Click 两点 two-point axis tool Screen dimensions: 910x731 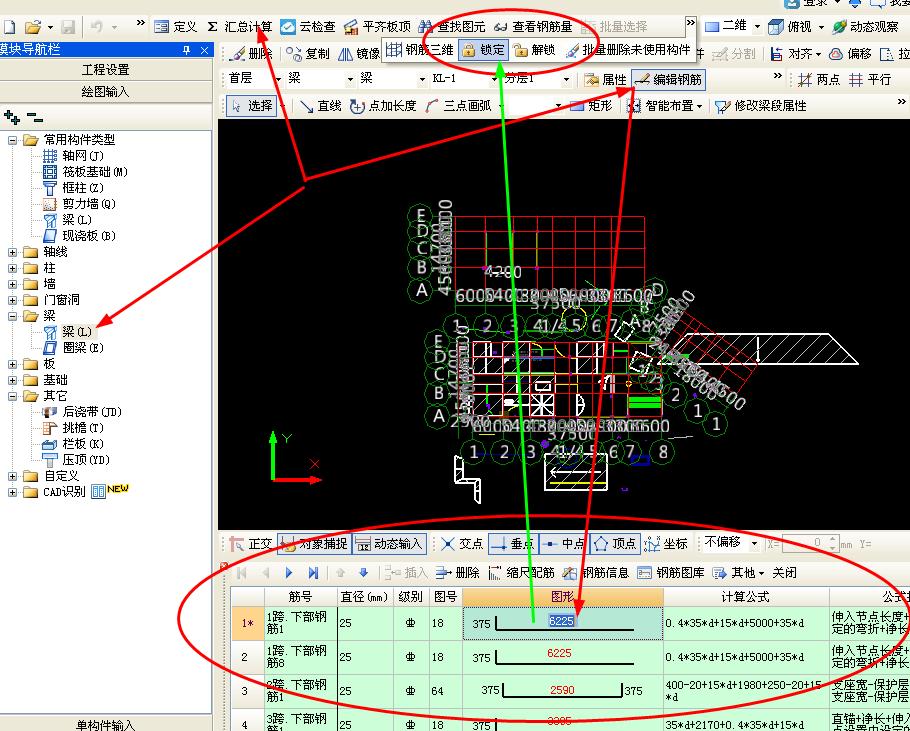click(819, 79)
